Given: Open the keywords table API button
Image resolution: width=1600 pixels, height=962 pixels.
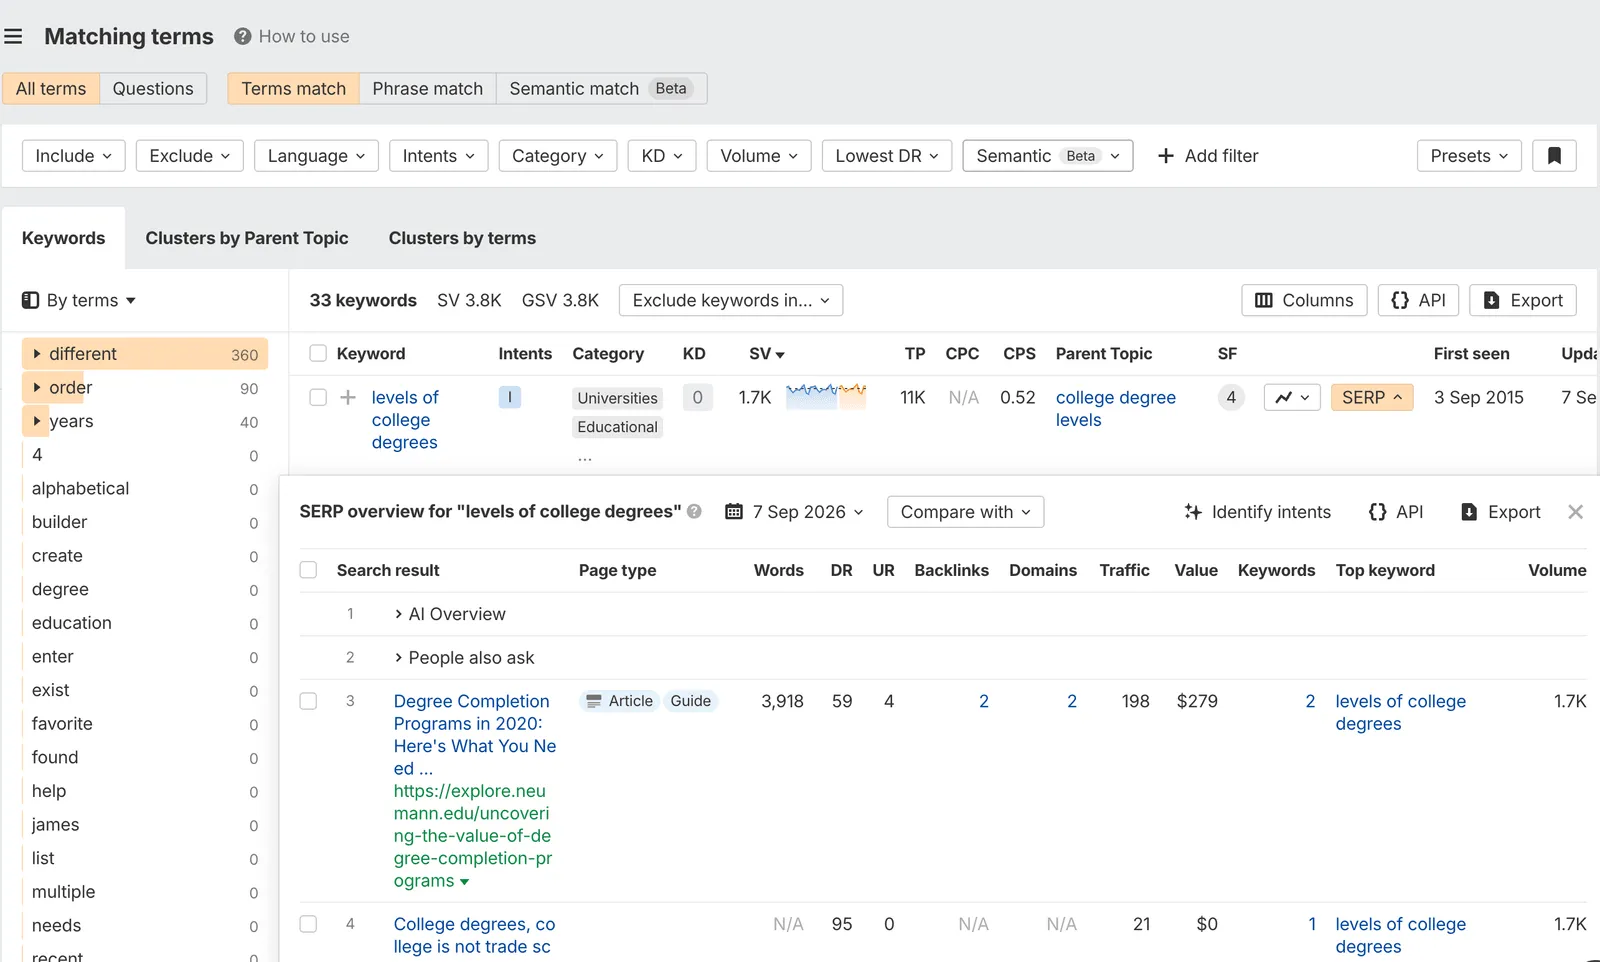Looking at the screenshot, I should coord(1418,301).
